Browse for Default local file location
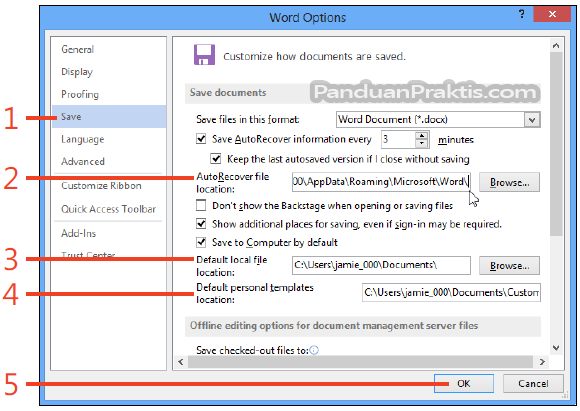Viewport: 580px width, 411px height. point(509,266)
